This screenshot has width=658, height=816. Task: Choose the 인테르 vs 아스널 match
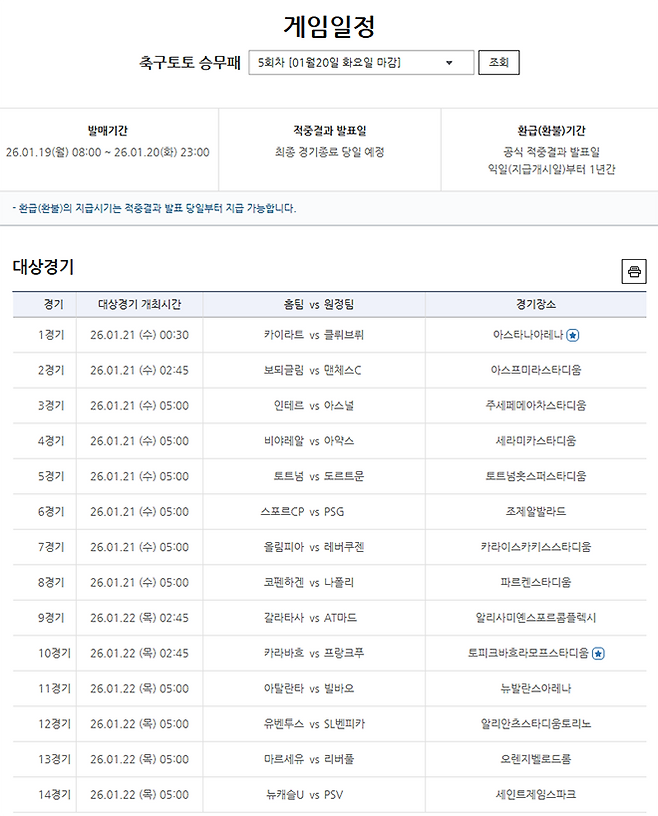(313, 405)
